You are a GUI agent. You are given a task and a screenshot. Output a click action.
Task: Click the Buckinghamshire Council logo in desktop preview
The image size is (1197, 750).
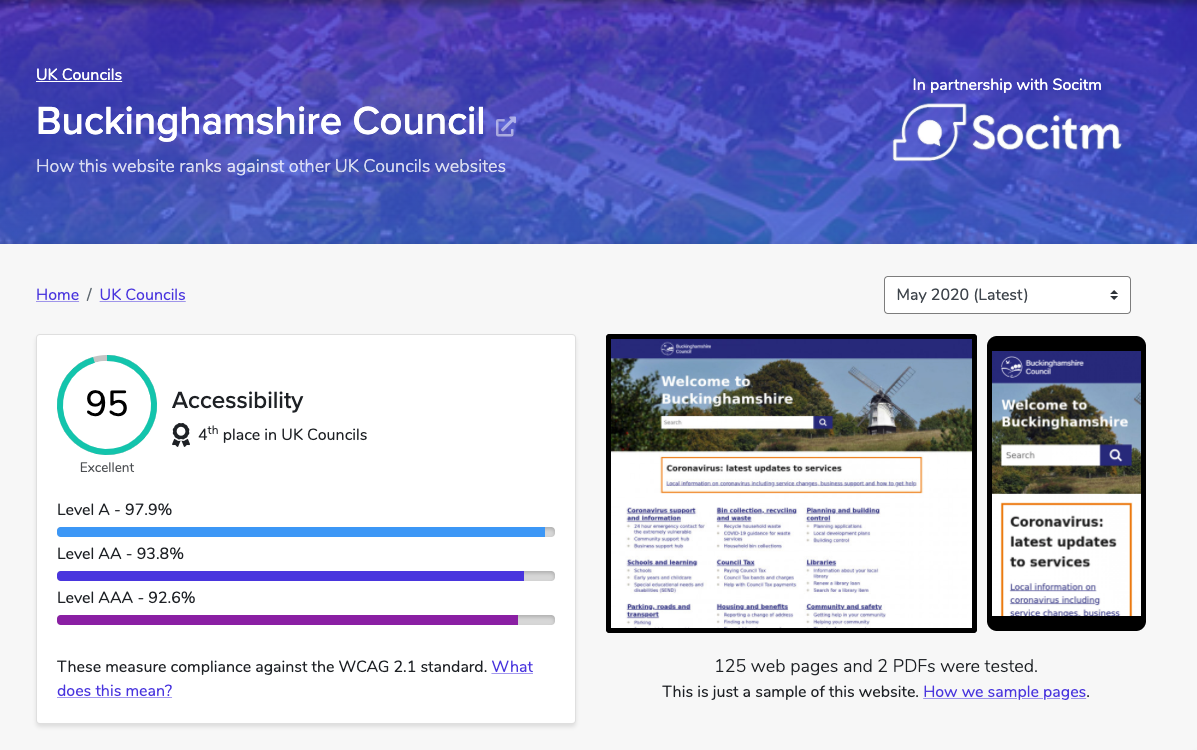676,349
